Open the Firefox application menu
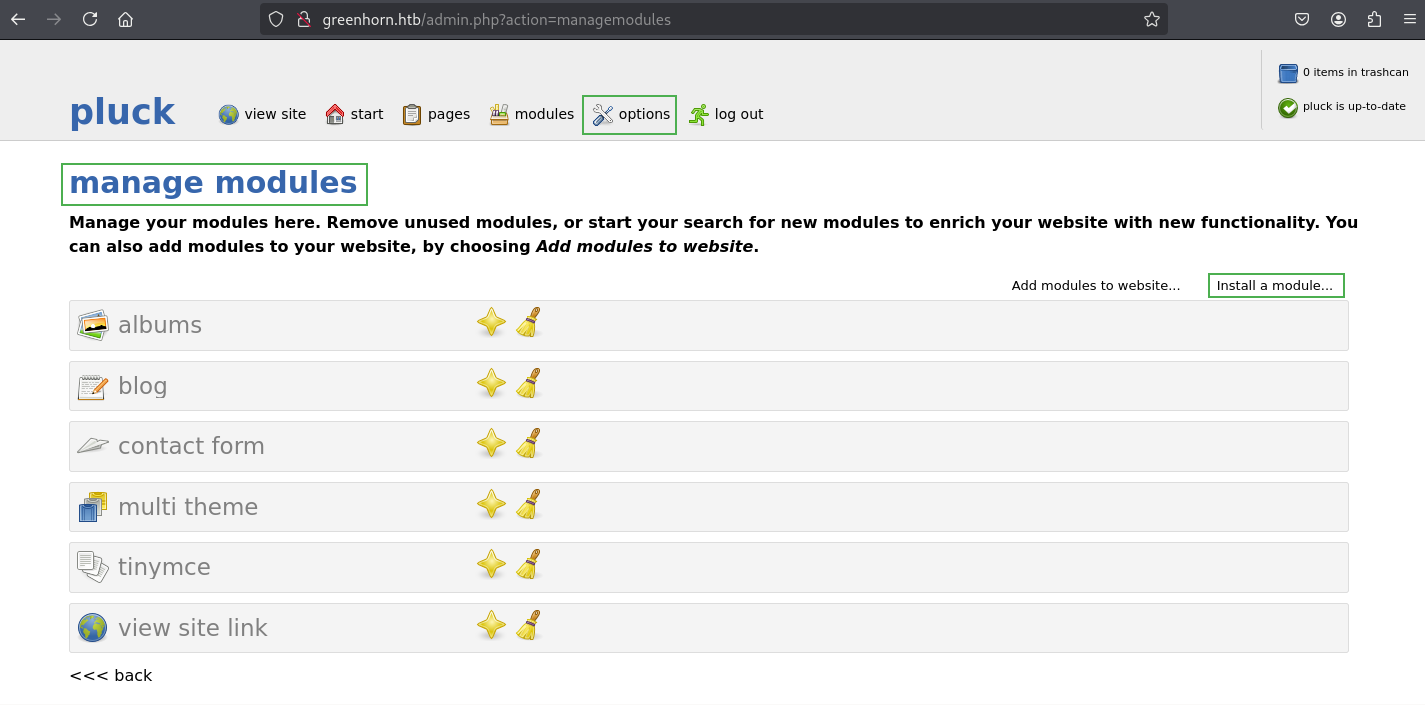 tap(1408, 19)
